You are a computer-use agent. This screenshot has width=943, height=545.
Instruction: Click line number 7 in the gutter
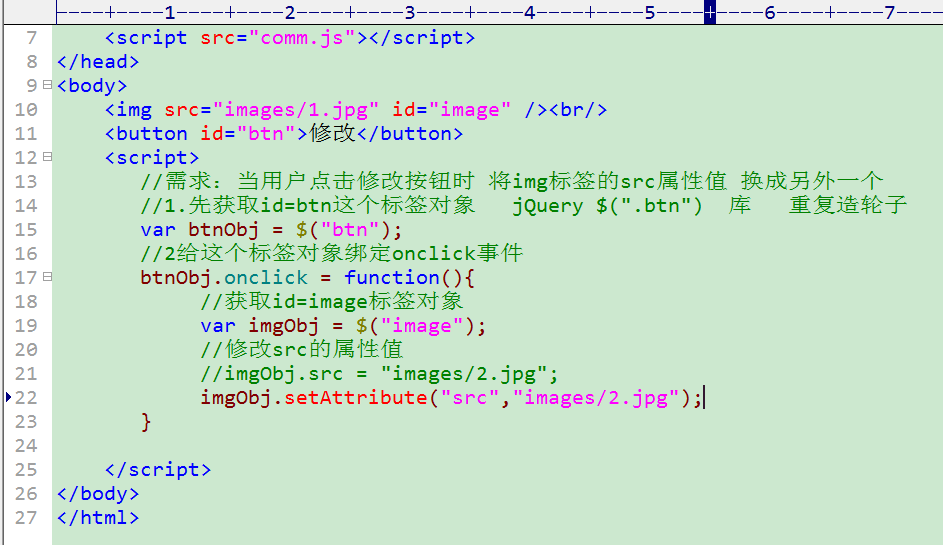32,38
